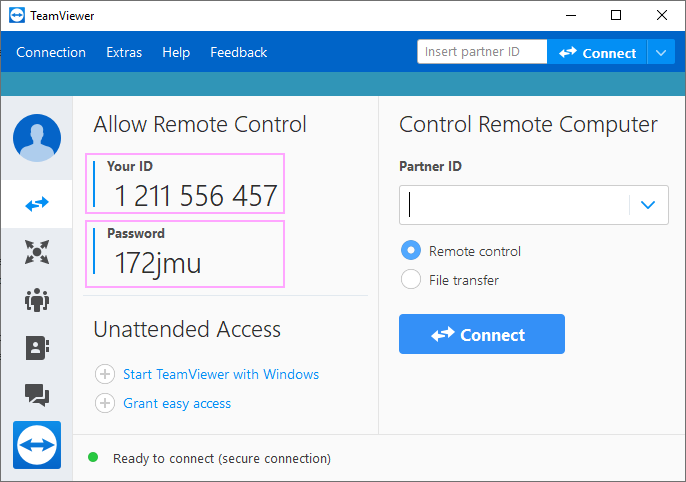The image size is (686, 482).
Task: Expand the Partner ID history dropdown
Action: coord(648,205)
